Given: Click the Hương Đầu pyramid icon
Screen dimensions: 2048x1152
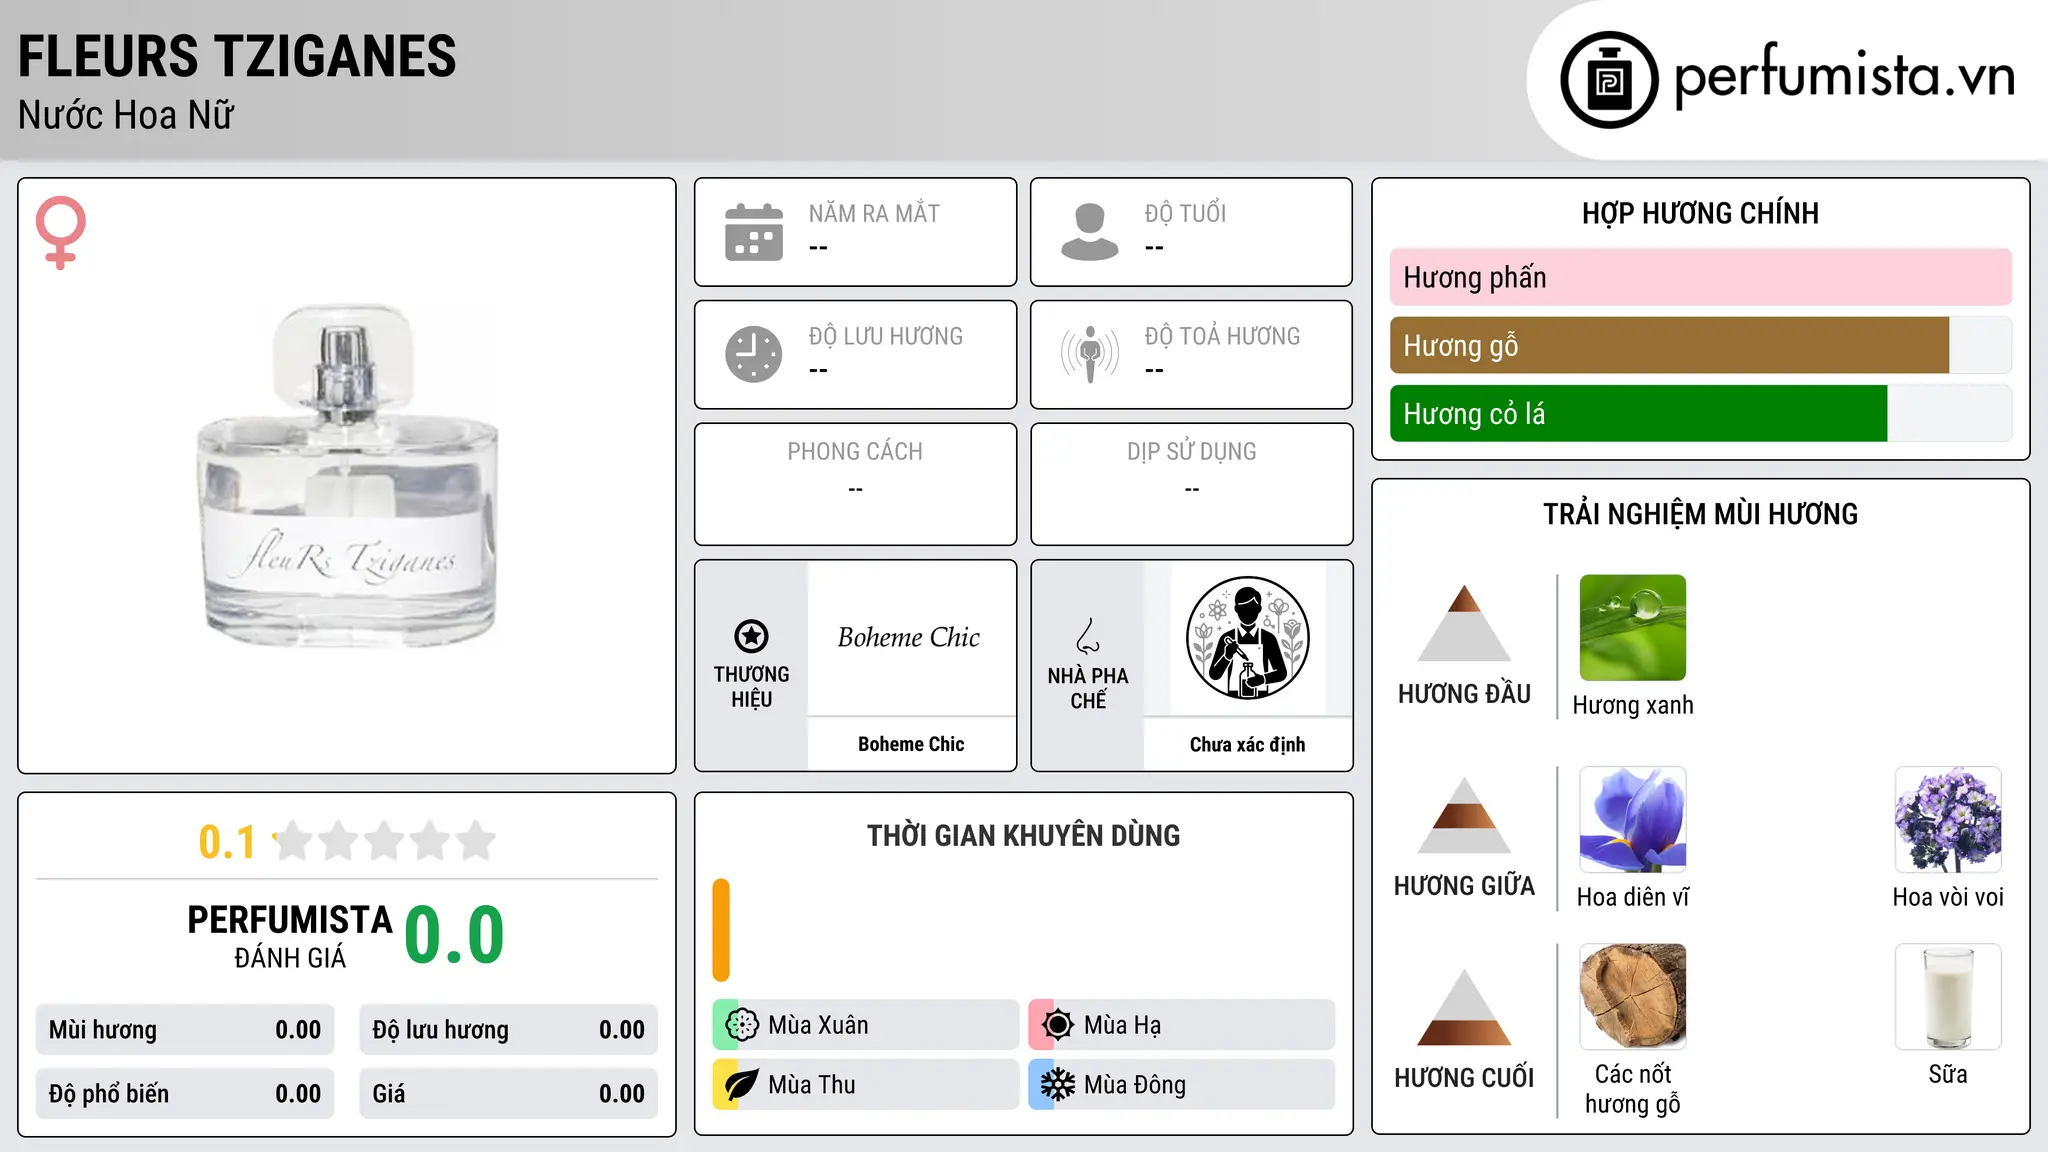Looking at the screenshot, I should (x=1464, y=623).
